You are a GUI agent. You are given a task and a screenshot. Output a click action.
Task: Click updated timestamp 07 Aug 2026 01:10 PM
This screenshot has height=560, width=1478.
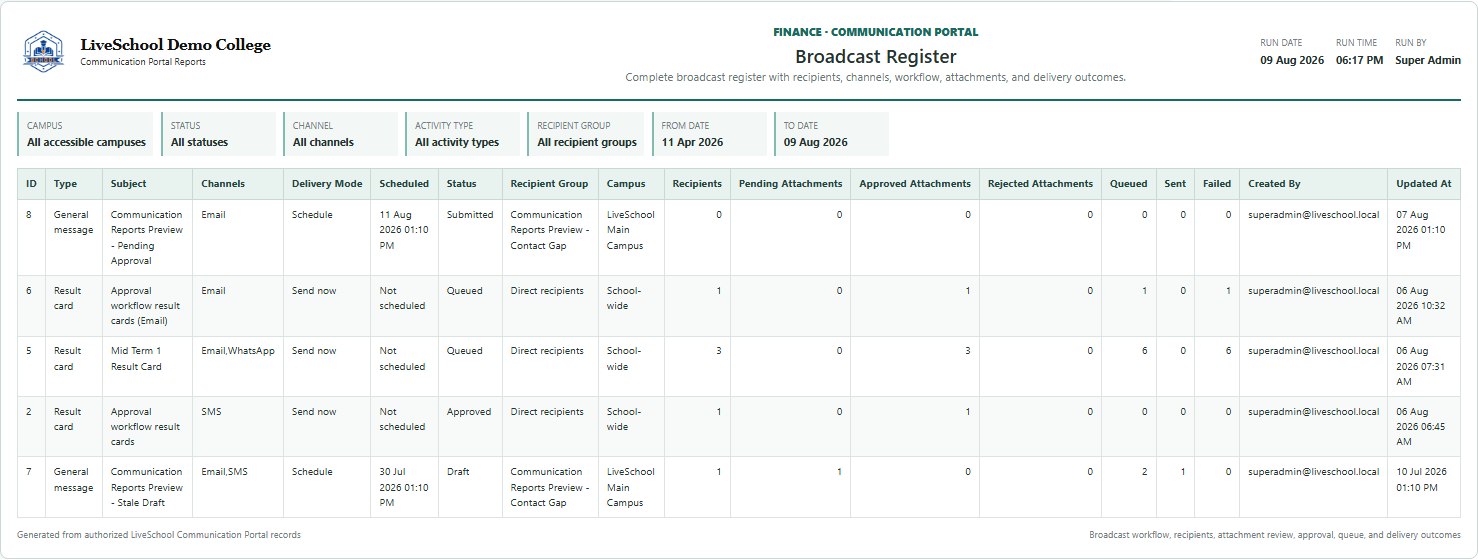tap(1421, 230)
